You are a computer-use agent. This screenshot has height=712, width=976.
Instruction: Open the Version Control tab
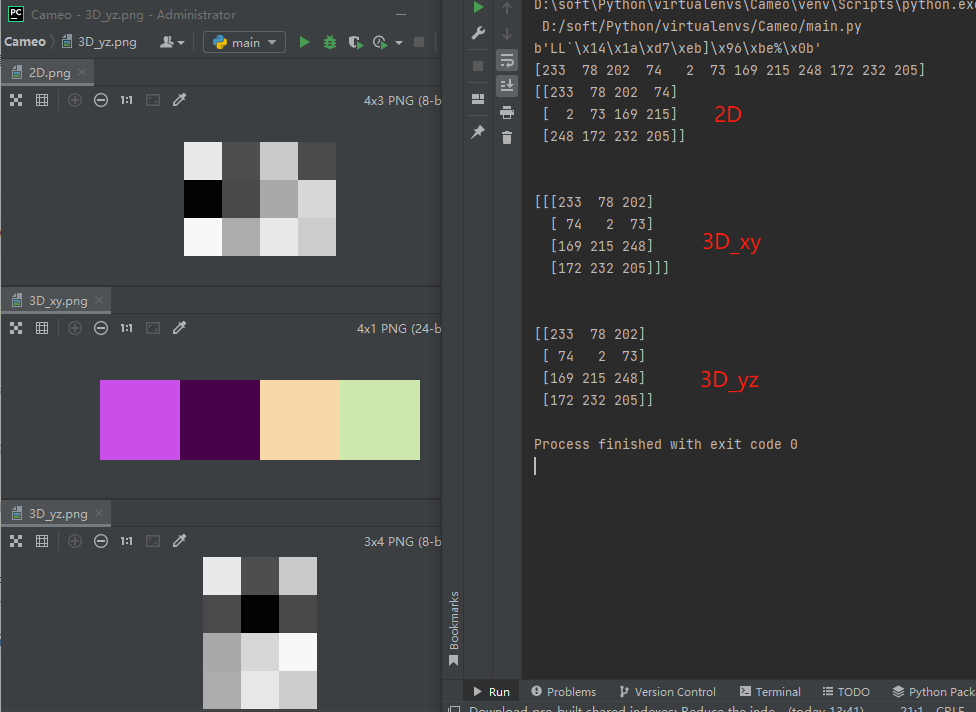pyautogui.click(x=667, y=691)
